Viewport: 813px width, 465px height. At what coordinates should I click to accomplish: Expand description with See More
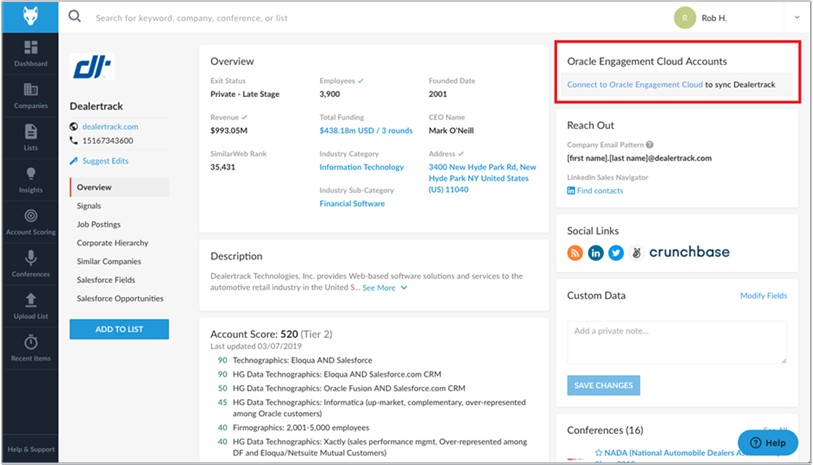click(x=384, y=288)
